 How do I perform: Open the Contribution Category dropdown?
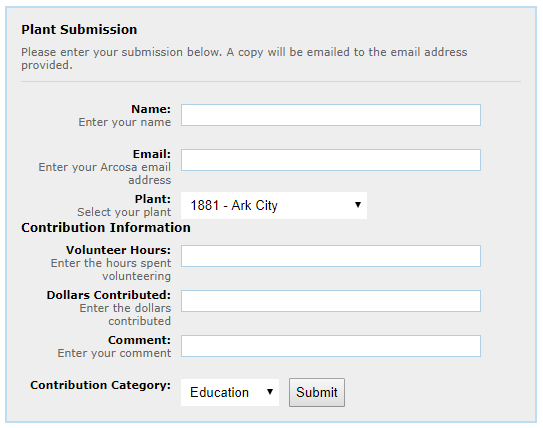point(230,392)
